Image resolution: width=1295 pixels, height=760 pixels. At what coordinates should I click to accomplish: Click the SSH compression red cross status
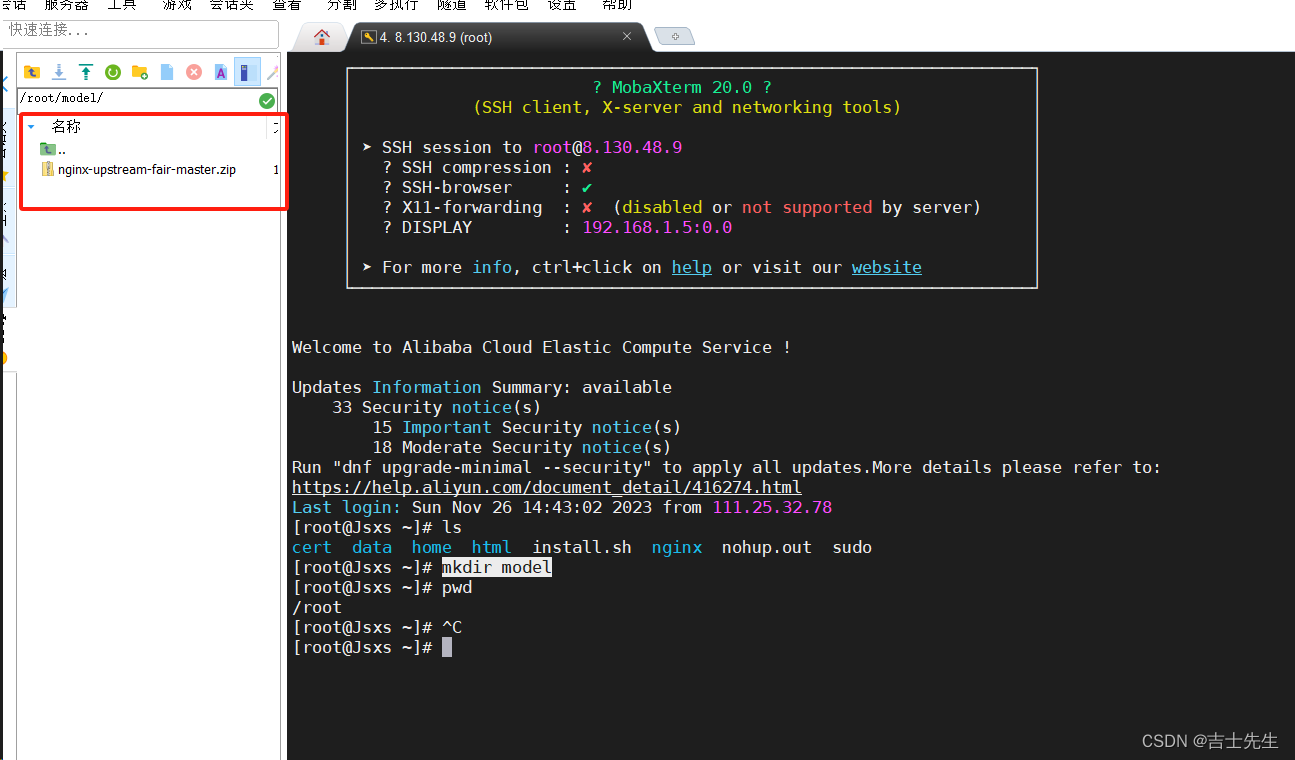click(x=587, y=167)
